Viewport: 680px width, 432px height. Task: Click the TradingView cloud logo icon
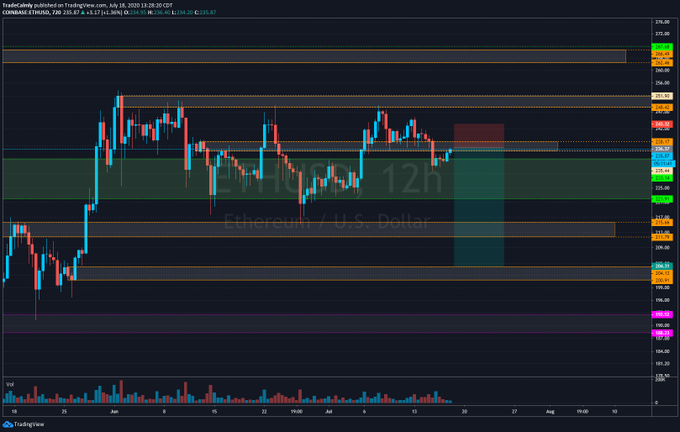pos(8,424)
